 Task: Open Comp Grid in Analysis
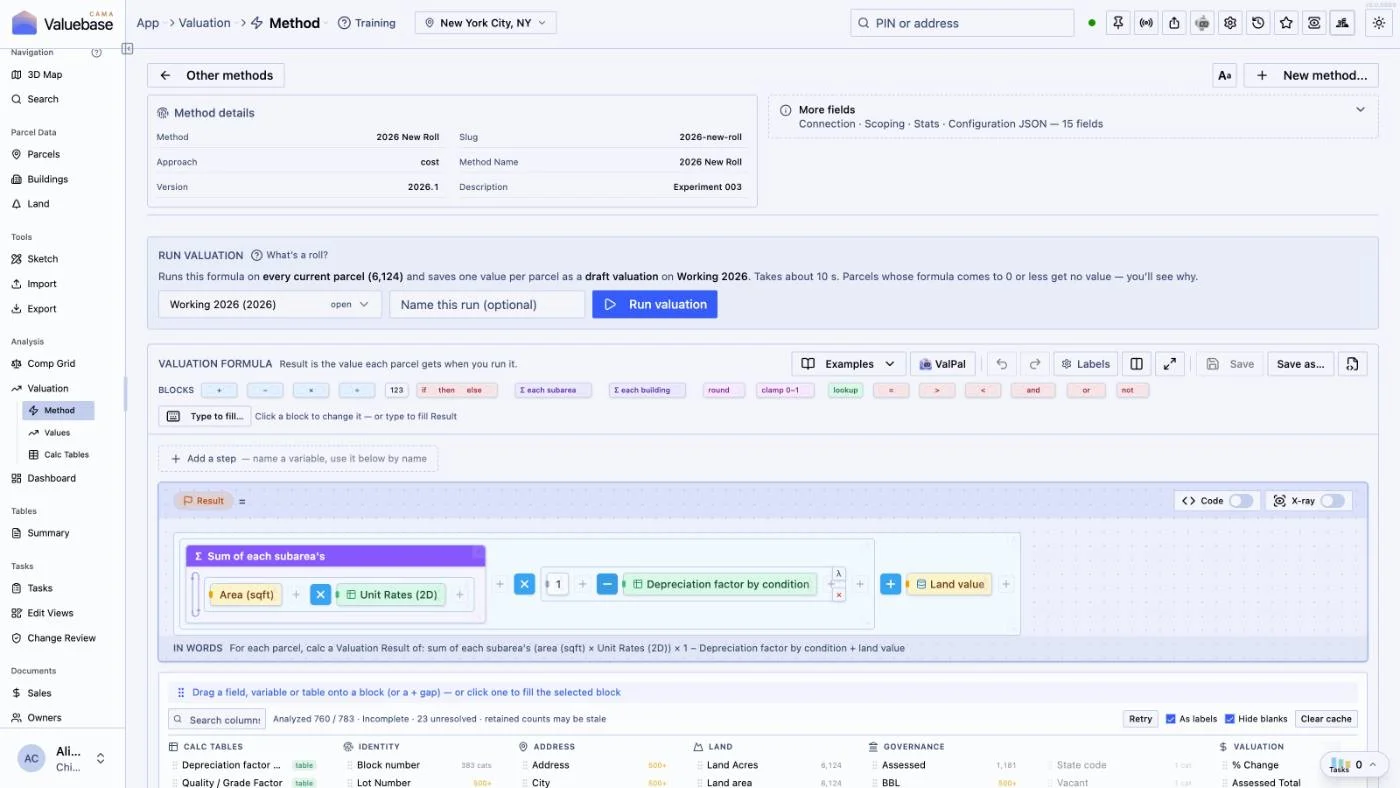click(51, 364)
